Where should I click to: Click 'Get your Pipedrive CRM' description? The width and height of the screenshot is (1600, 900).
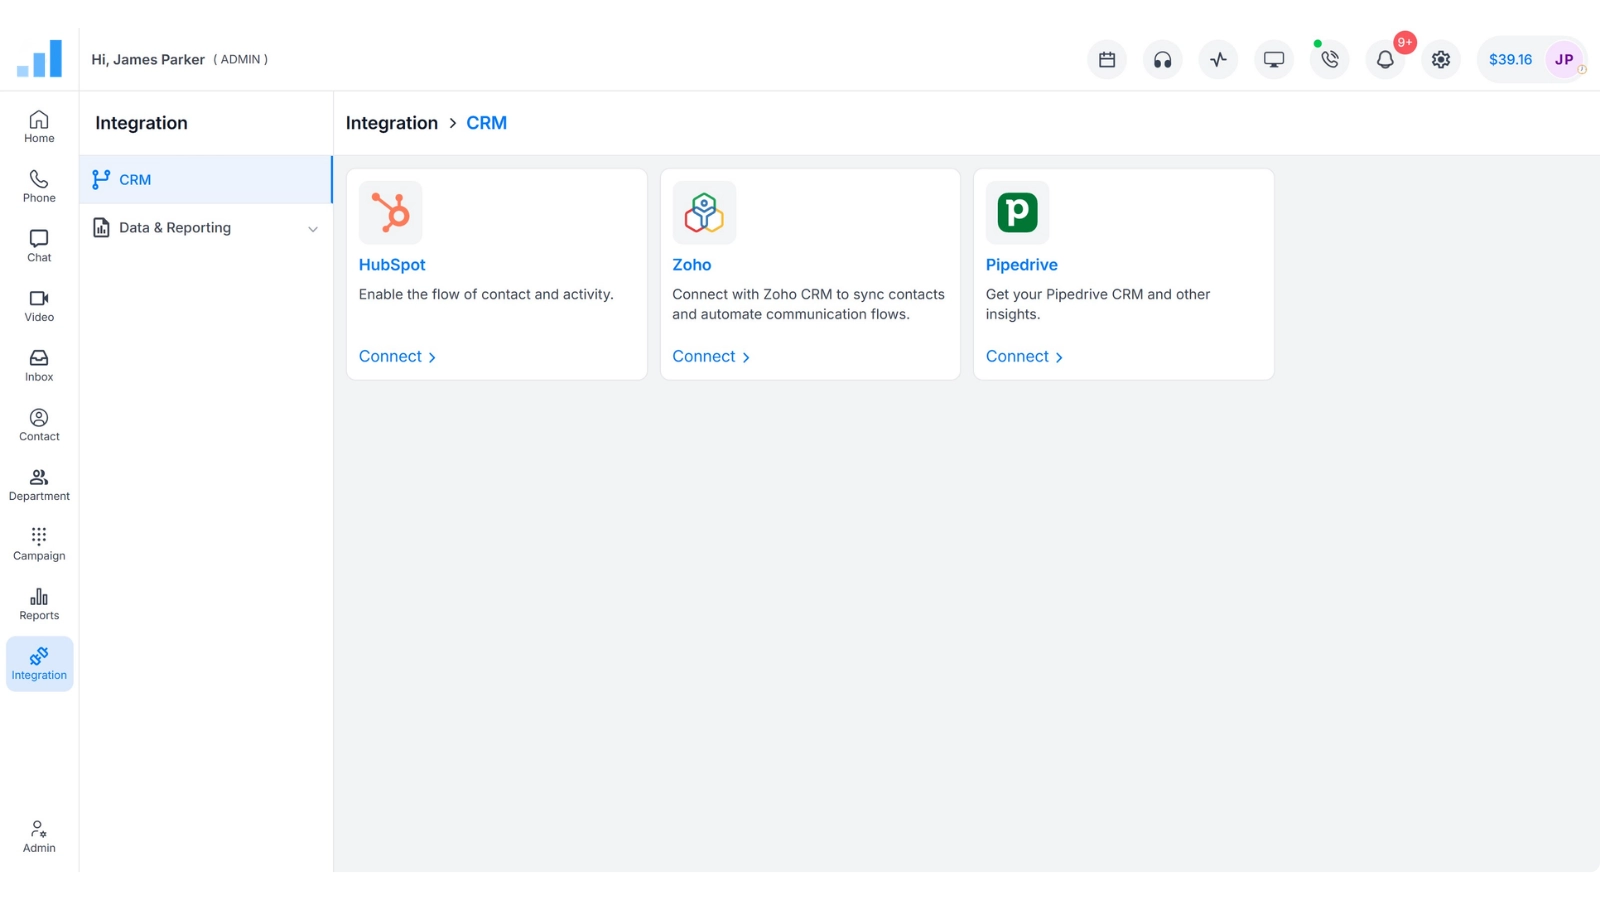1098,304
